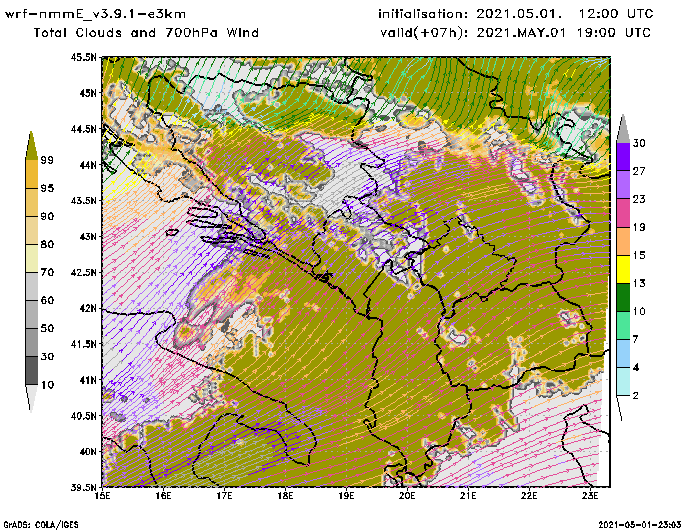Click the 30–50 cloud legend swatch

(x=32, y=342)
